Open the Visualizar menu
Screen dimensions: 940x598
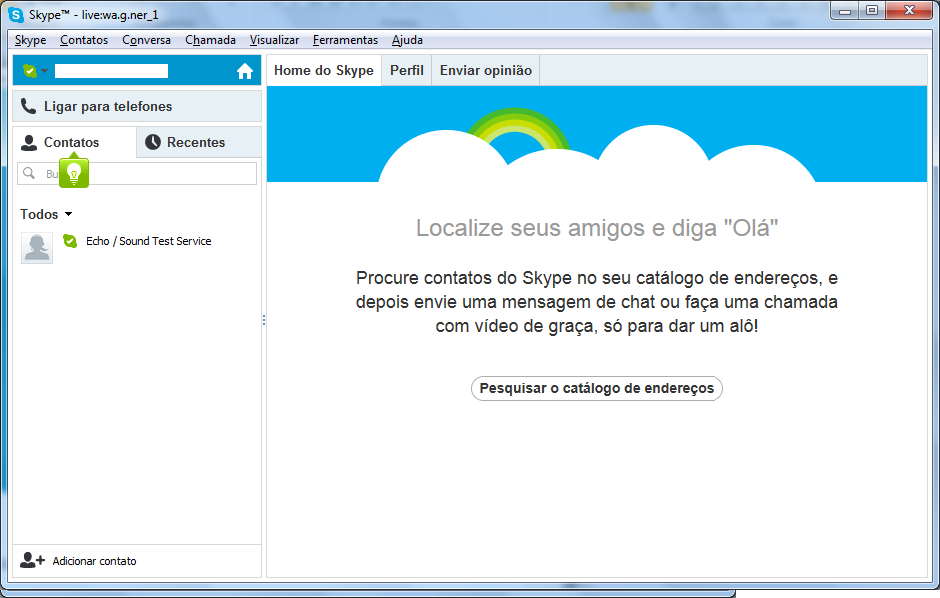pos(275,40)
